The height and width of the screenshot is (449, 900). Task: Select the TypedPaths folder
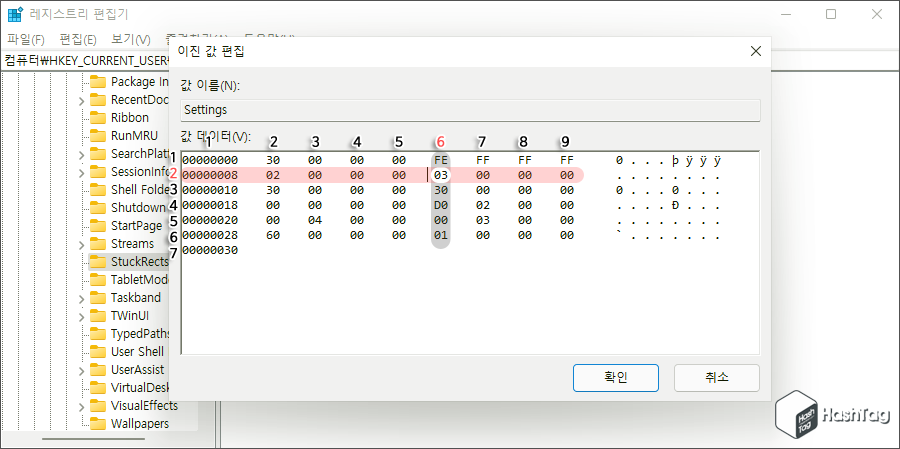pyautogui.click(x=140, y=334)
